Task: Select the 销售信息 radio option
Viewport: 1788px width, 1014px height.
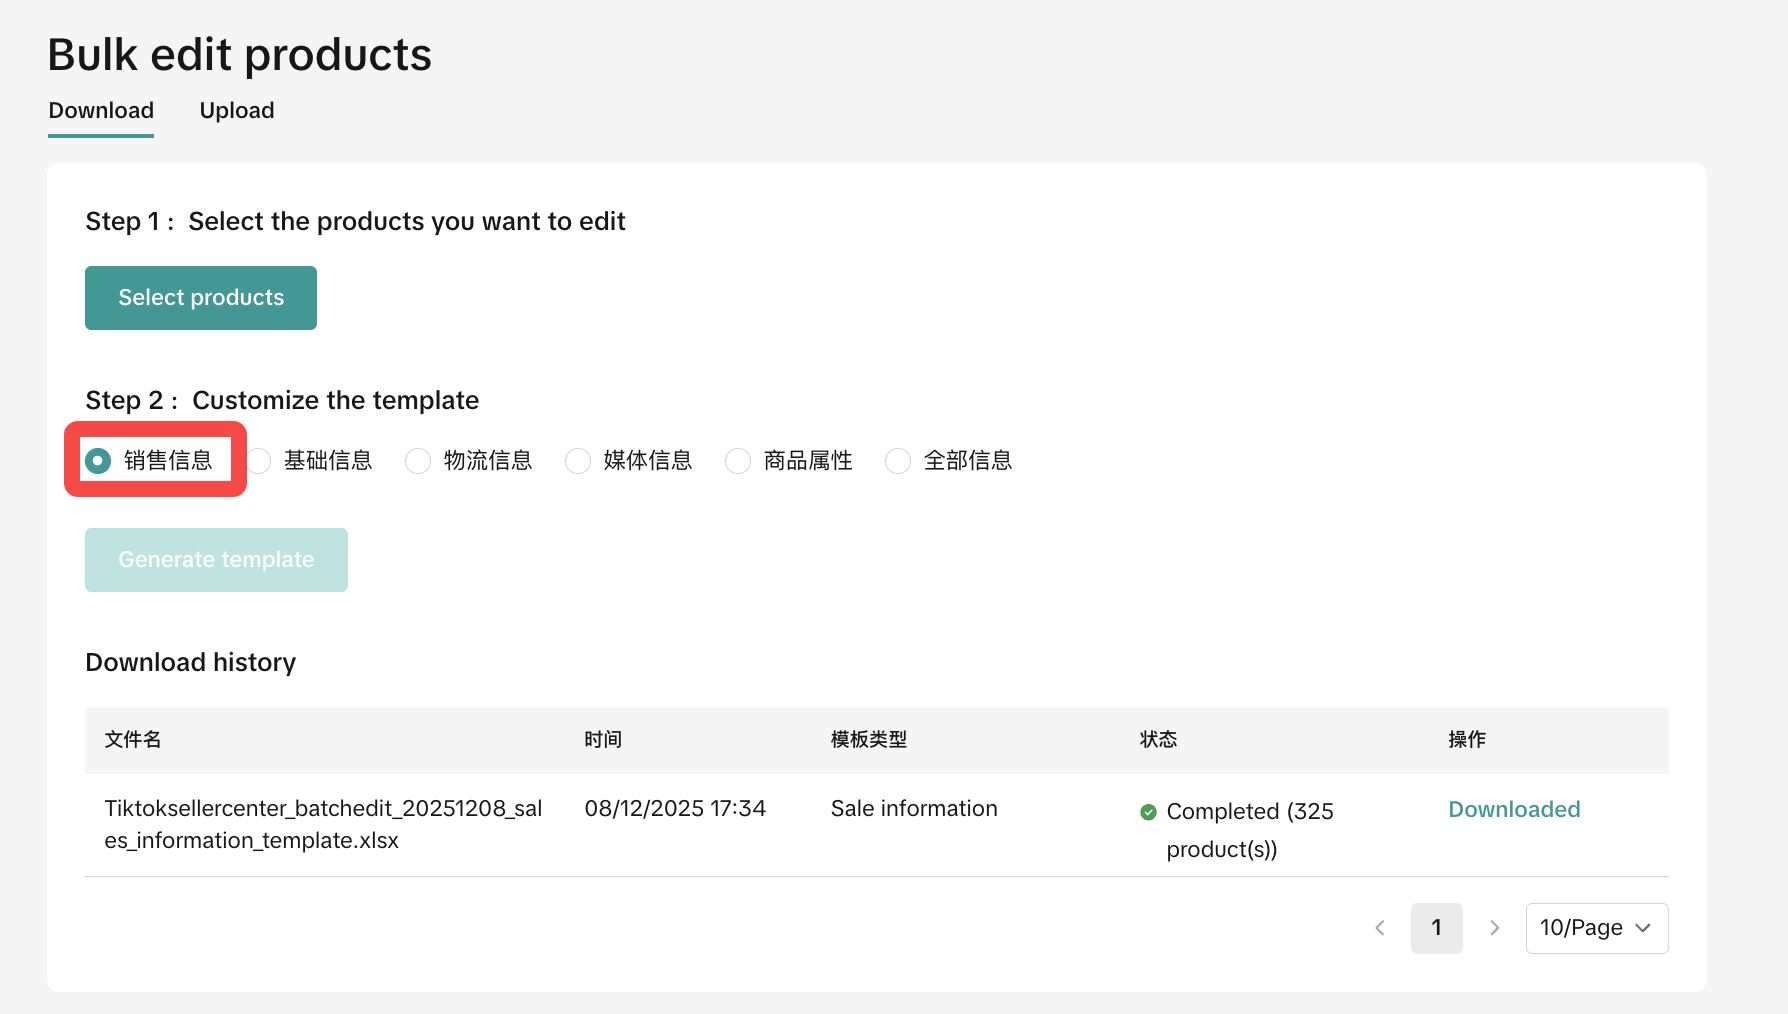Action: (98, 461)
